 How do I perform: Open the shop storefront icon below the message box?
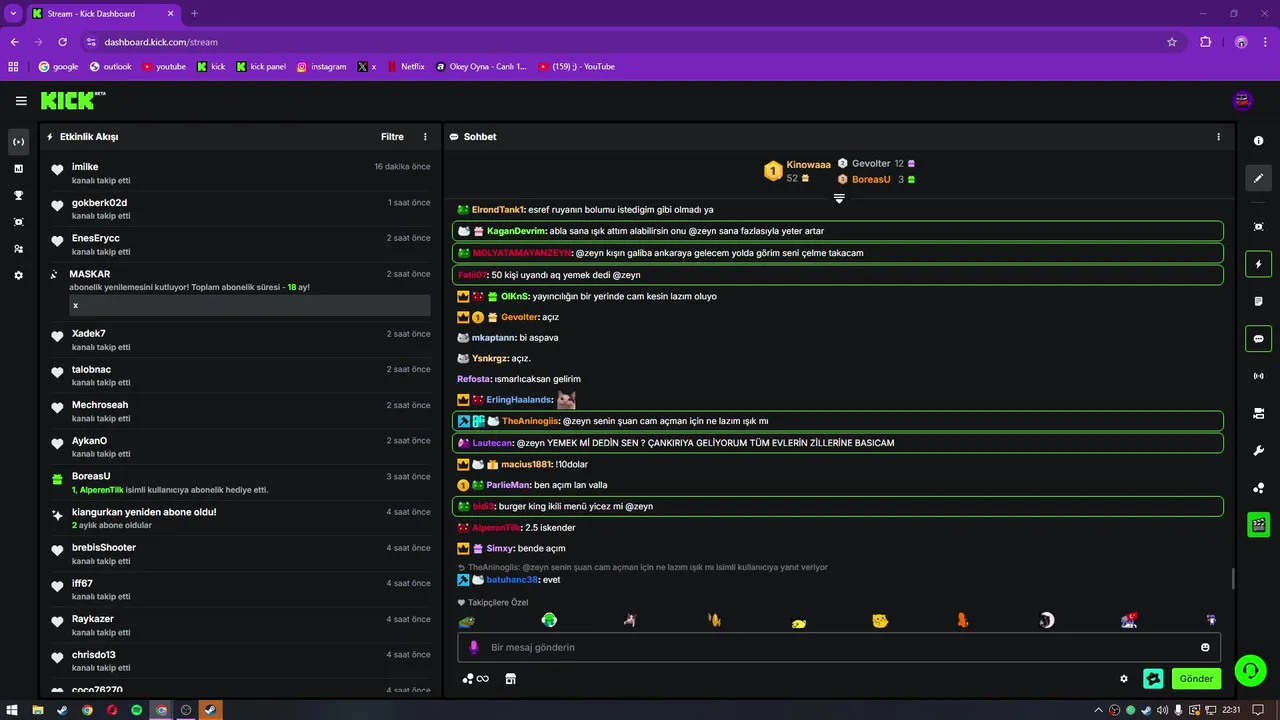(511, 679)
